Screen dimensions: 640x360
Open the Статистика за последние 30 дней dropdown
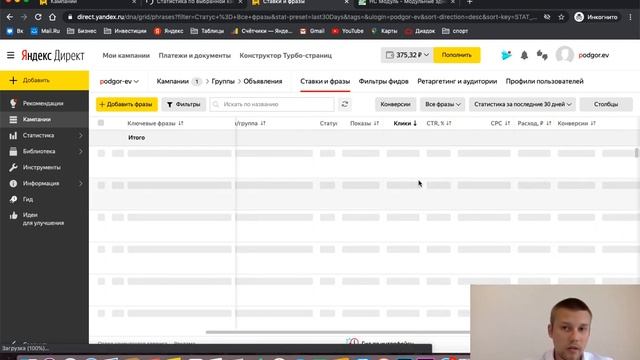pyautogui.click(x=522, y=104)
